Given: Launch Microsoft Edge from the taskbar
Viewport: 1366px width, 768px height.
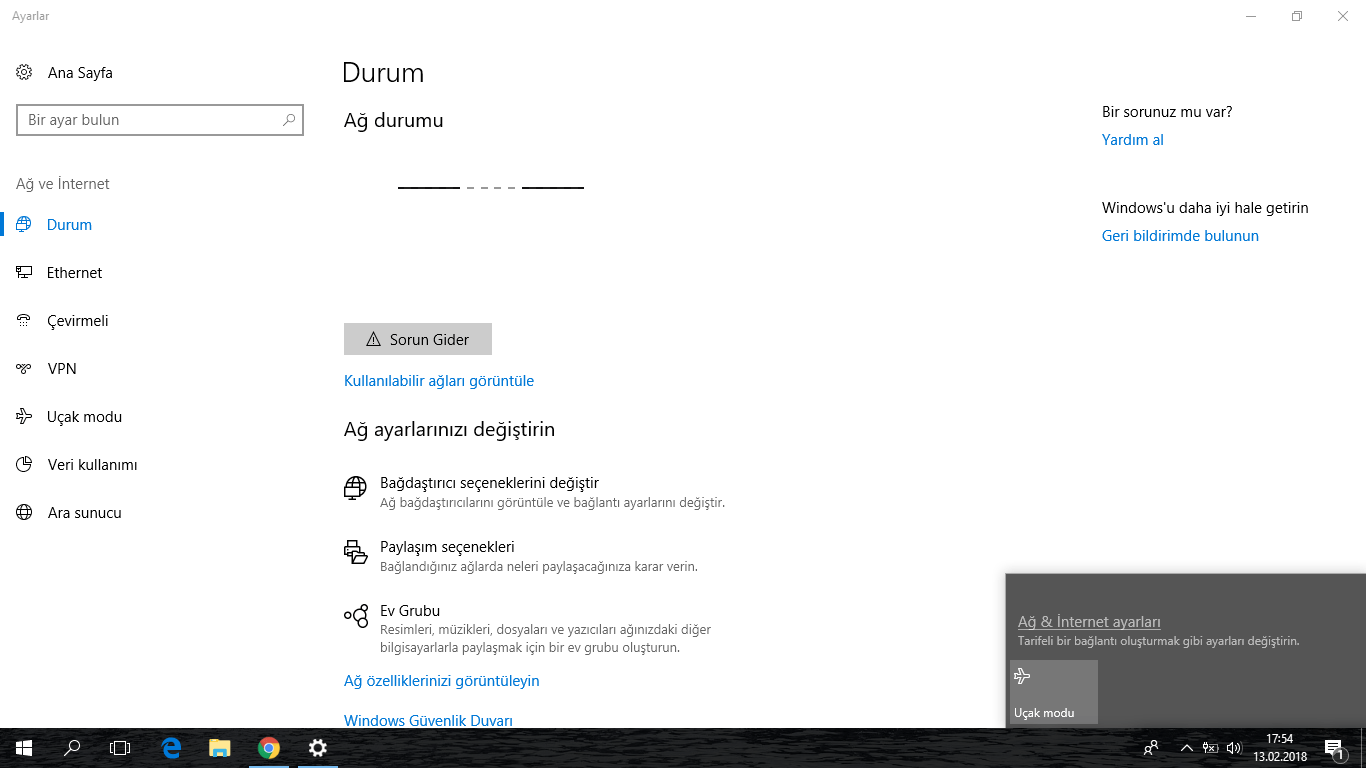Looking at the screenshot, I should [171, 748].
